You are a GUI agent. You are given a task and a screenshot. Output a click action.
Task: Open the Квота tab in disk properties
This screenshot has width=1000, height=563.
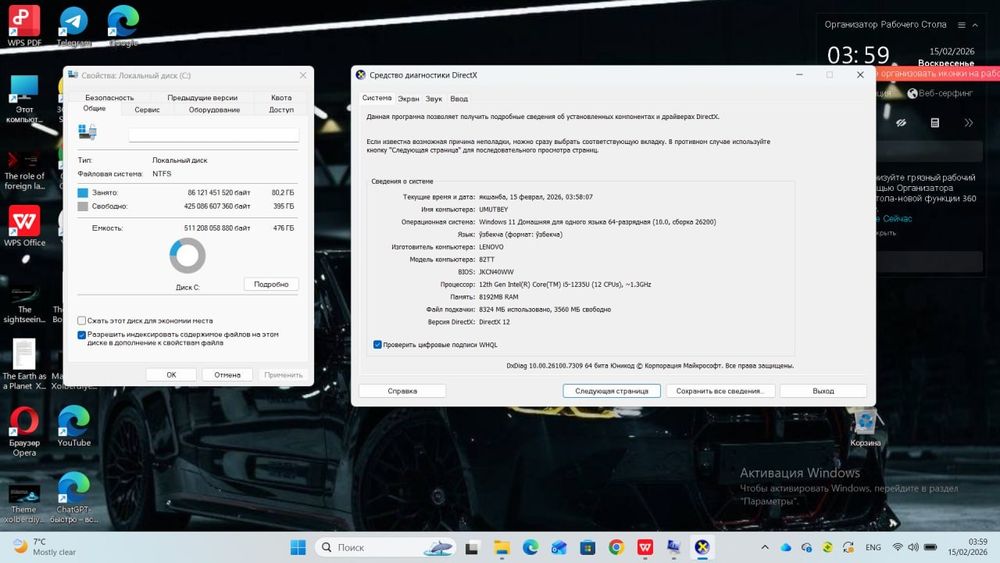coord(281,98)
